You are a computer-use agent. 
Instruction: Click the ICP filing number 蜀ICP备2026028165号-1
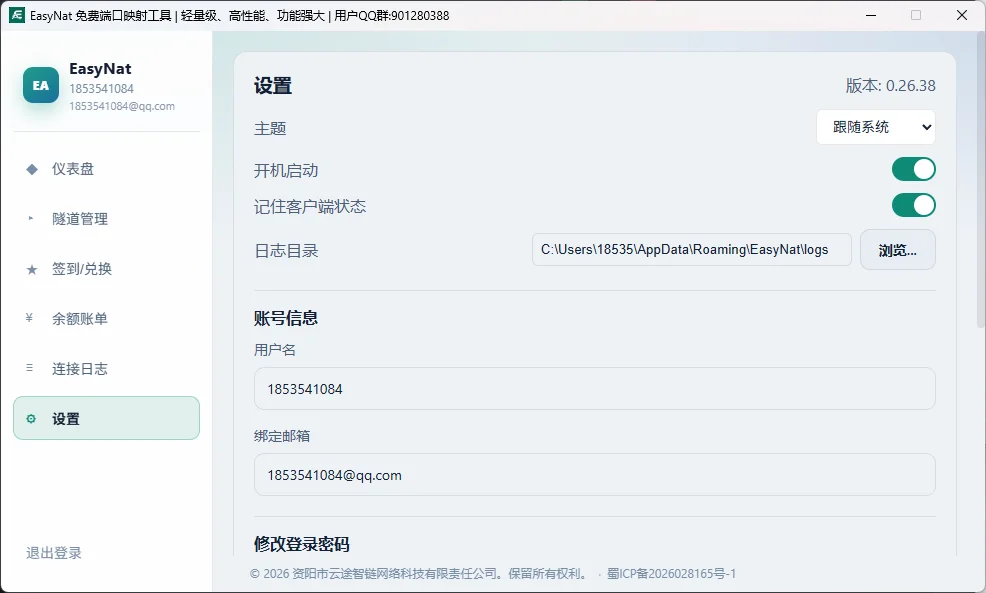click(671, 574)
